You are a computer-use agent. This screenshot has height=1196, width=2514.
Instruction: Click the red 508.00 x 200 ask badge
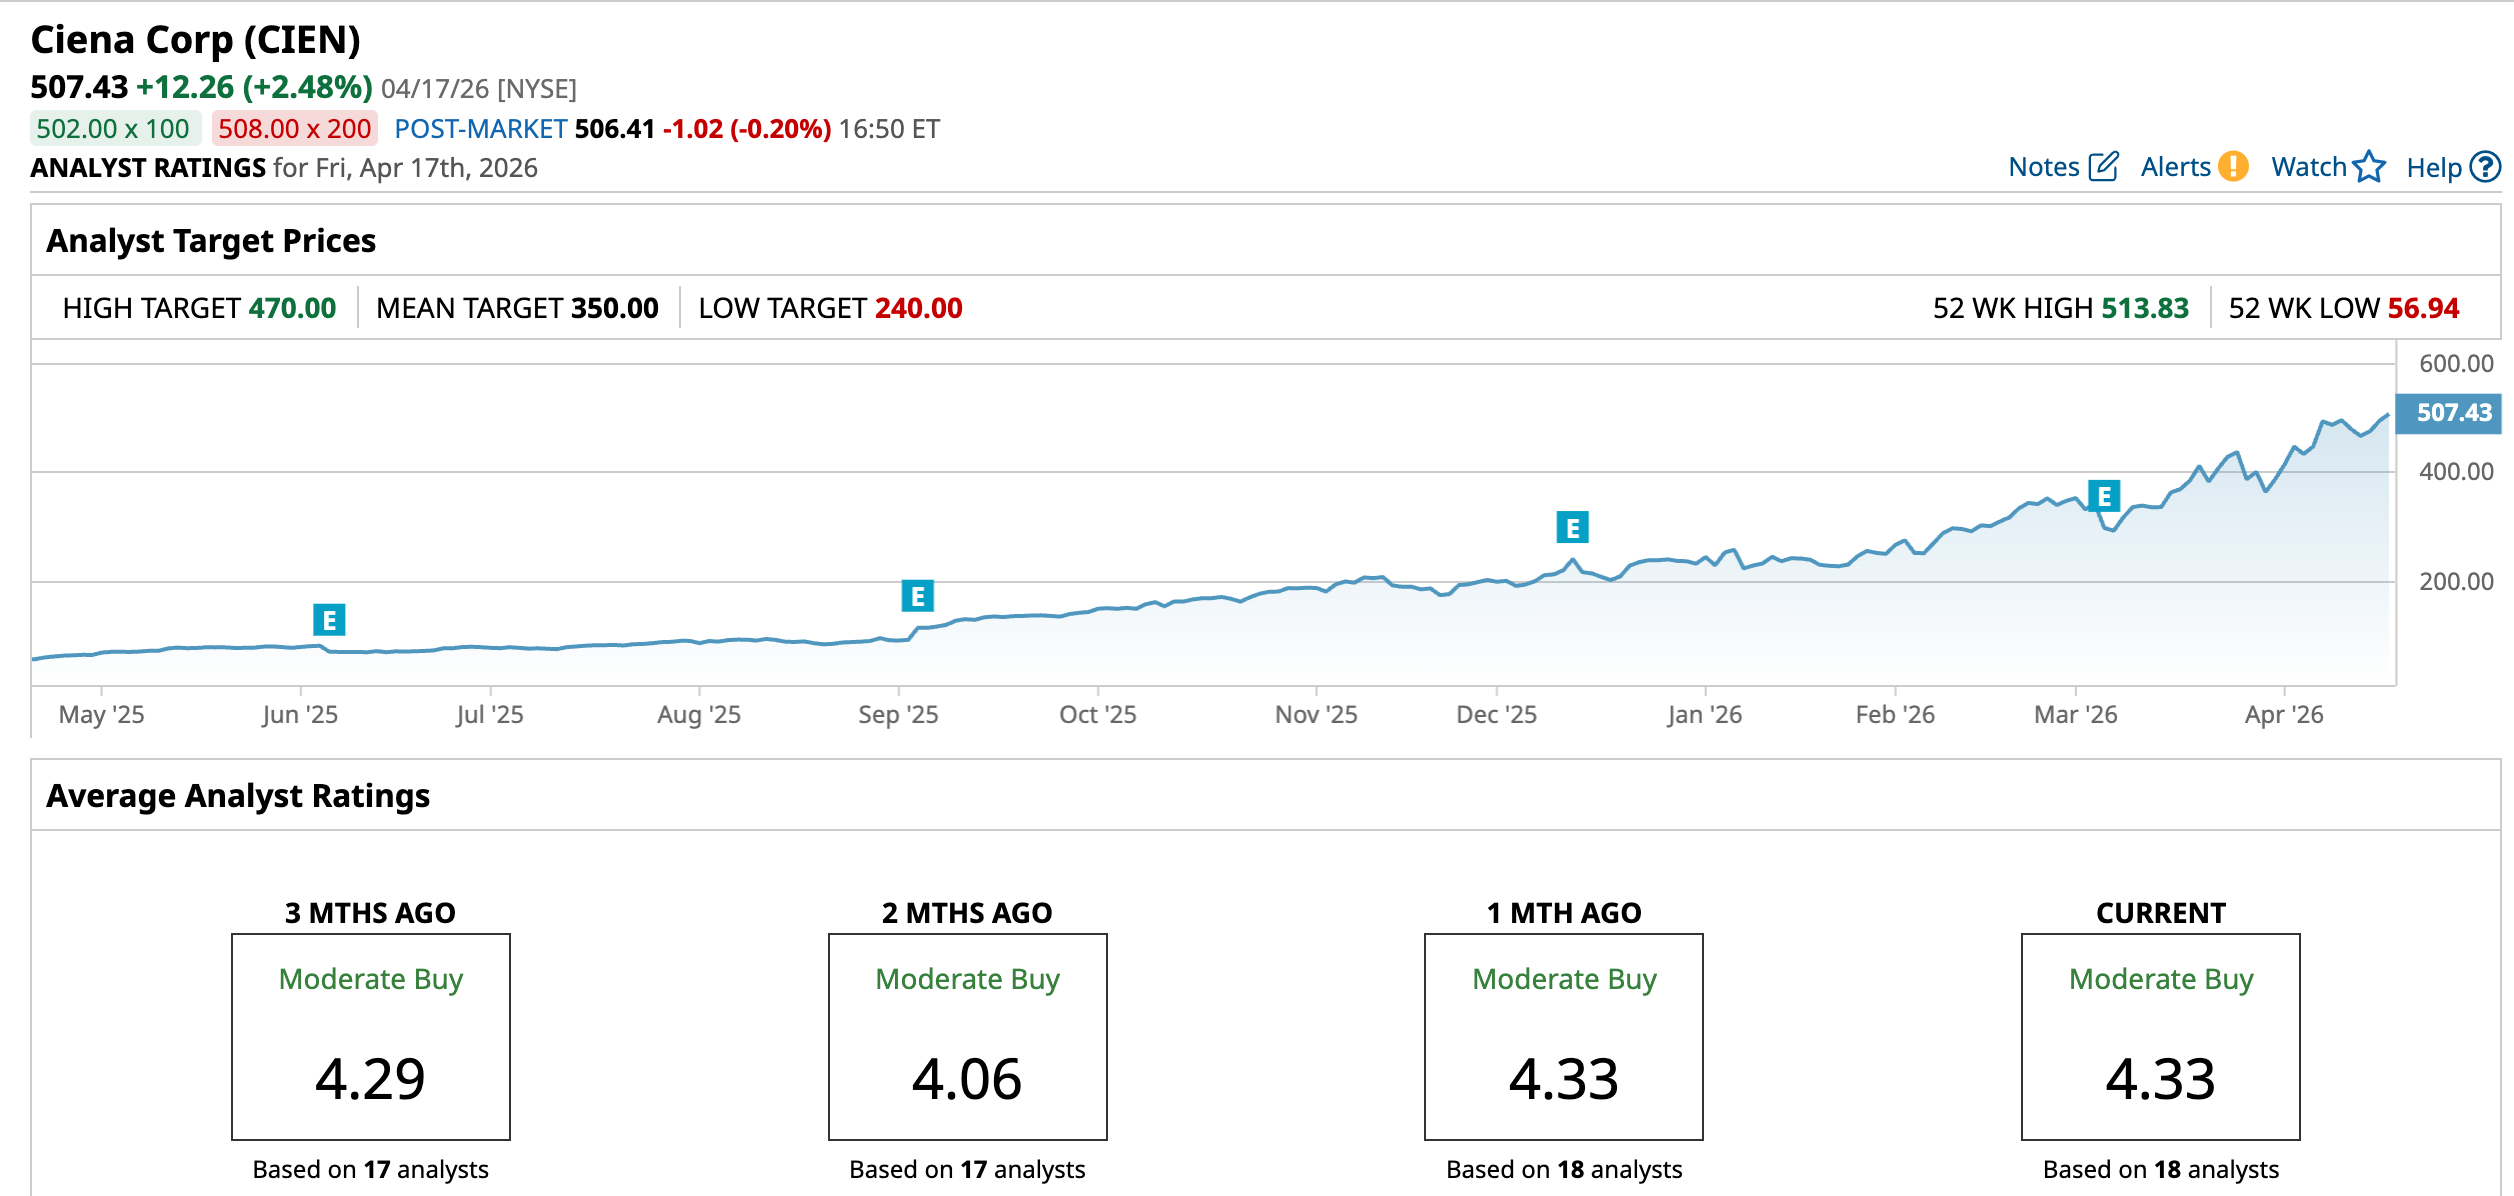tap(294, 129)
